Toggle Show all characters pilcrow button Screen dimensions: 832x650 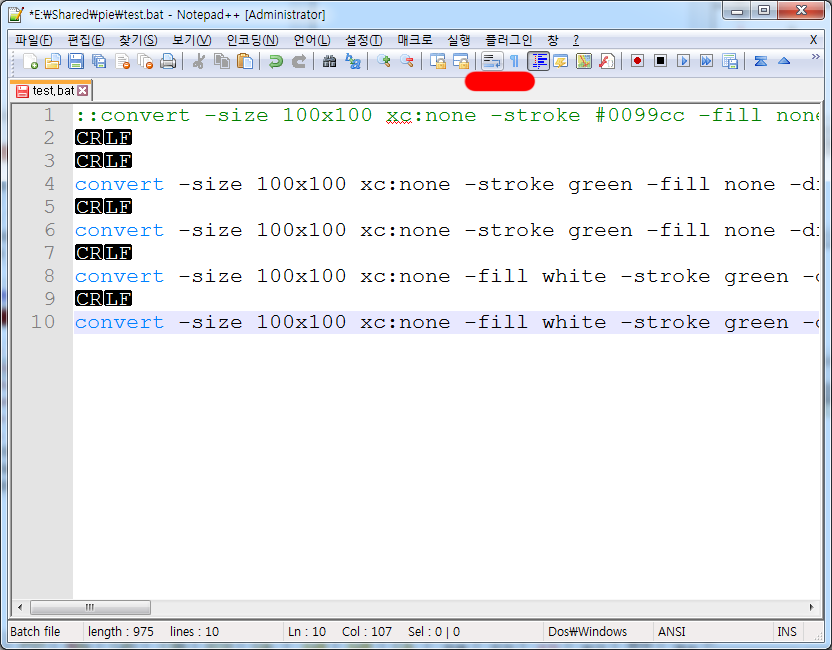click(x=514, y=61)
